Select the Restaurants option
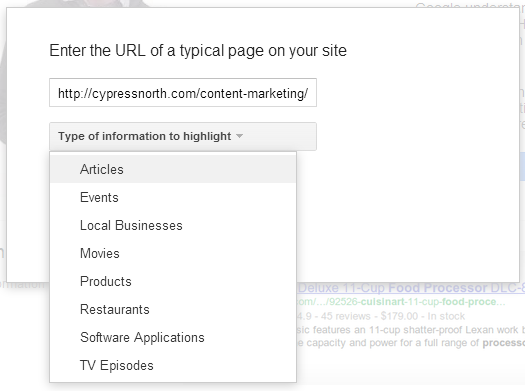525x391 pixels. click(173, 309)
